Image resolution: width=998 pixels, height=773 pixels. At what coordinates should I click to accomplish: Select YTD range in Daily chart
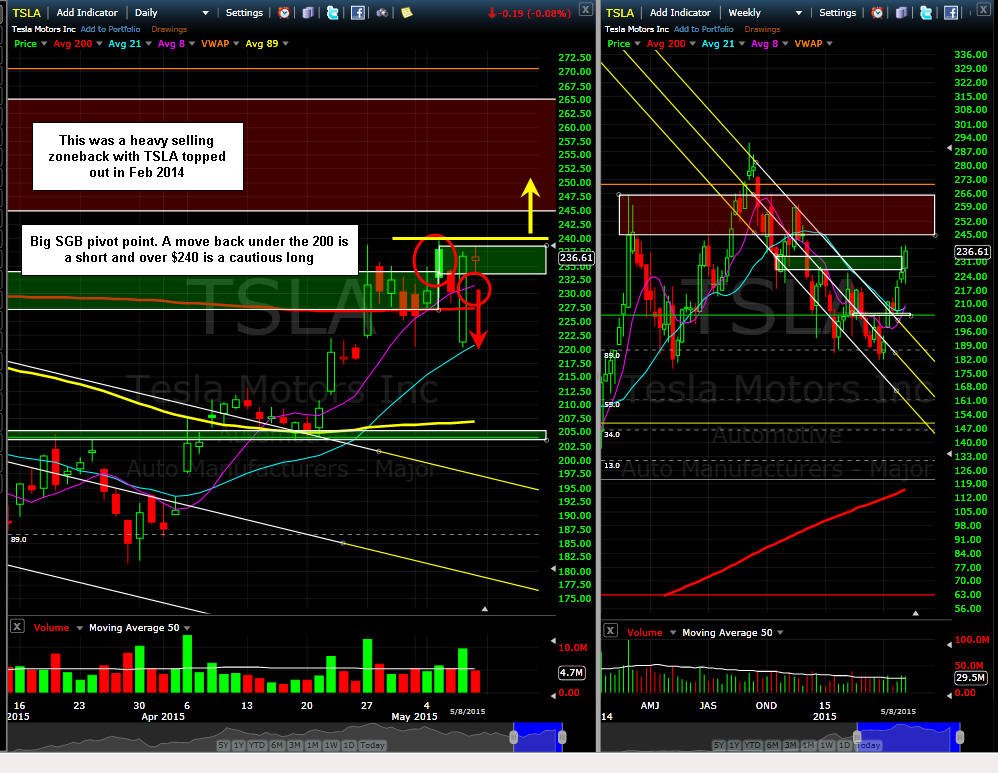point(257,745)
